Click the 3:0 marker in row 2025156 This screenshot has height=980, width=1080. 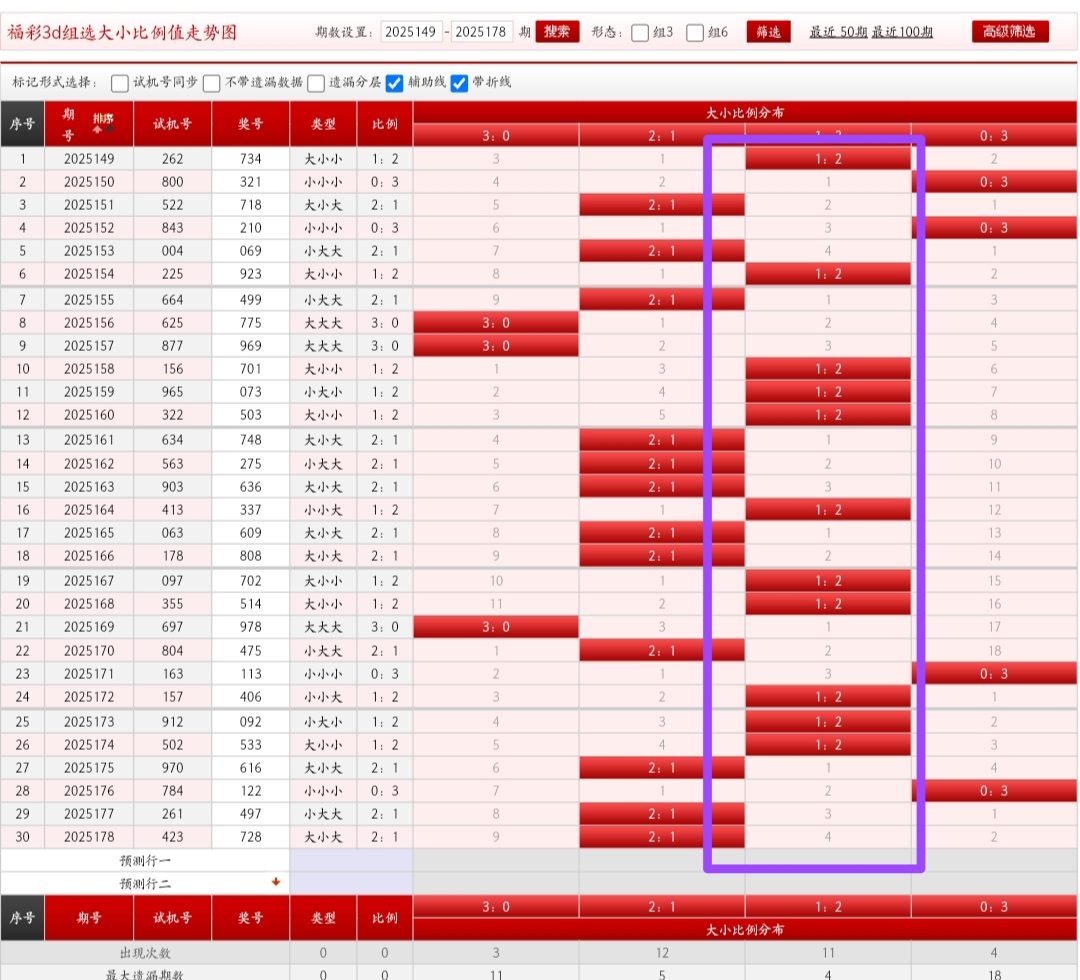[496, 322]
